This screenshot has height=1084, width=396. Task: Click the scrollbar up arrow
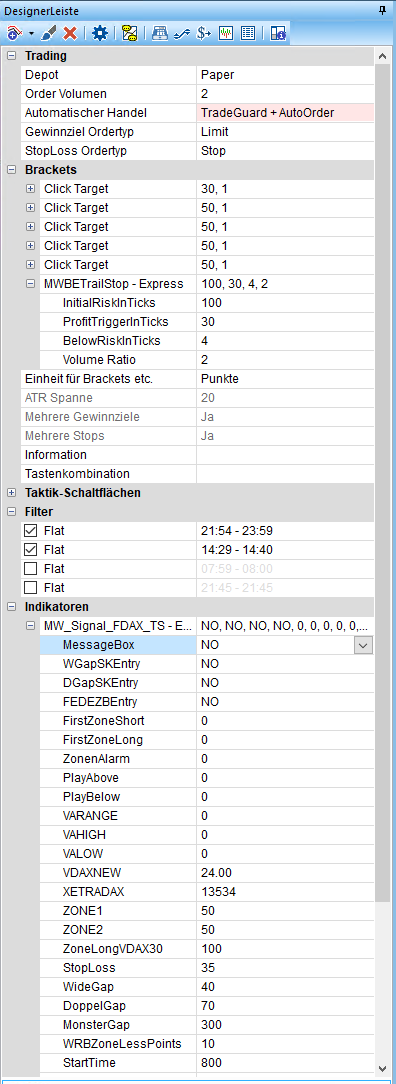pyautogui.click(x=383, y=55)
